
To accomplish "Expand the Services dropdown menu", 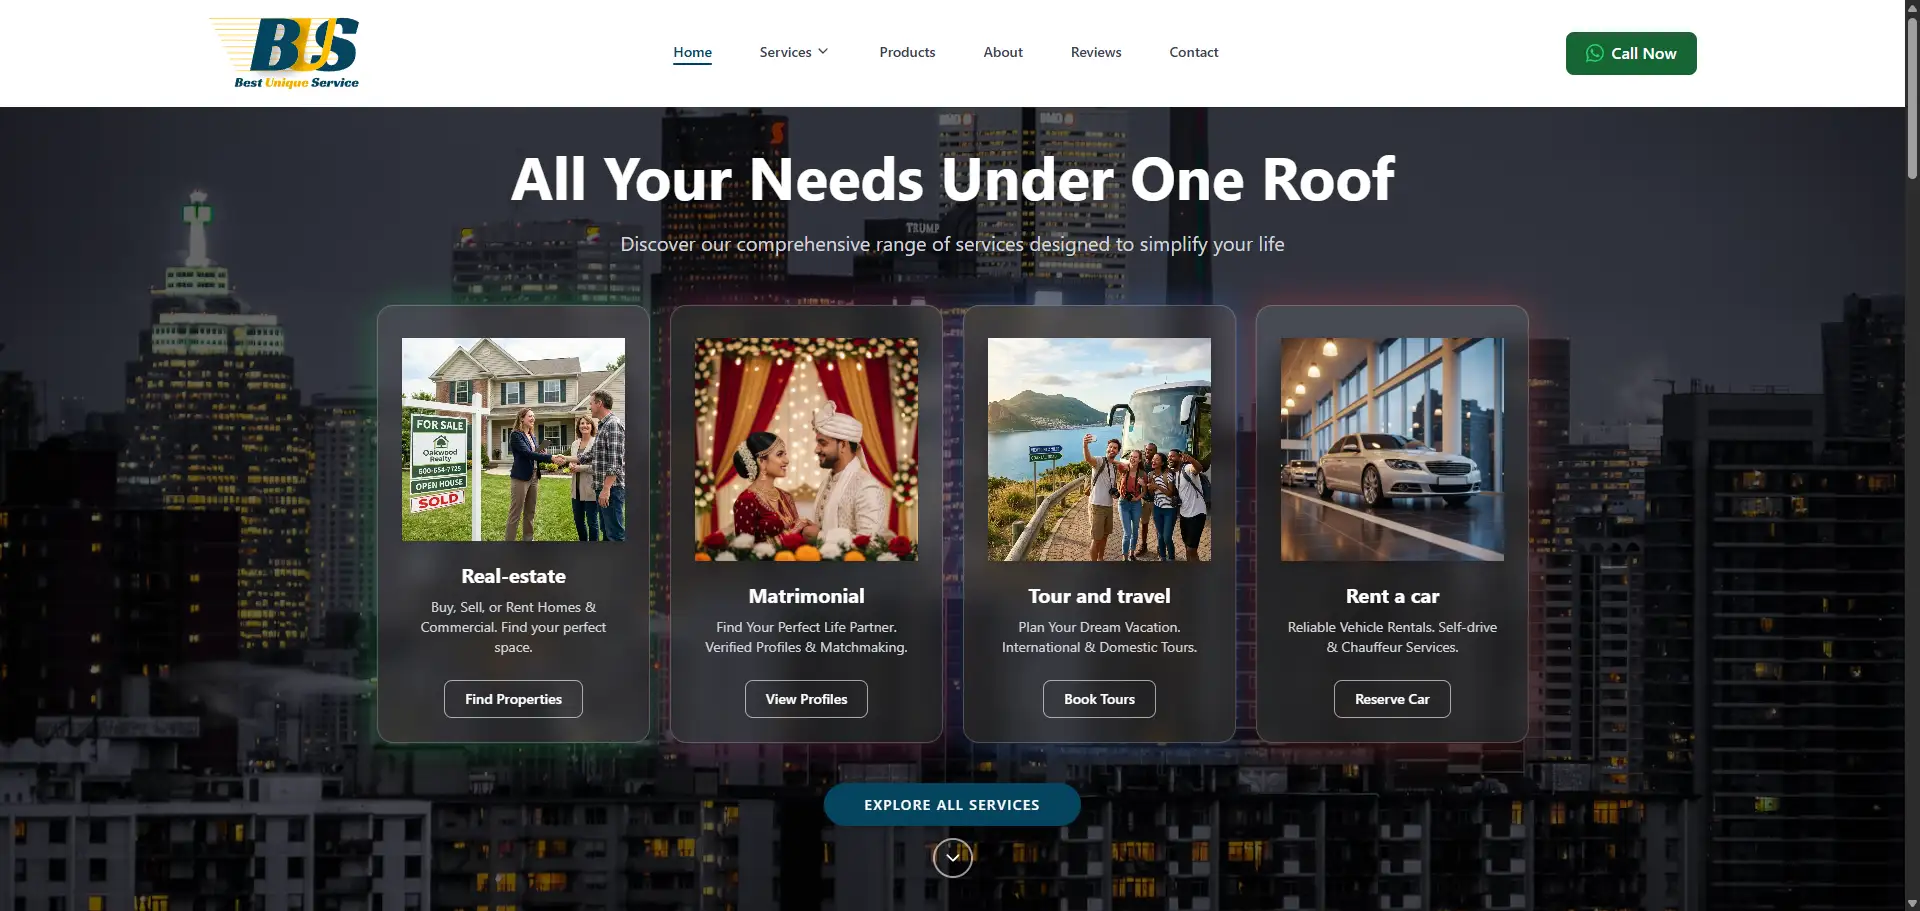I will [794, 52].
